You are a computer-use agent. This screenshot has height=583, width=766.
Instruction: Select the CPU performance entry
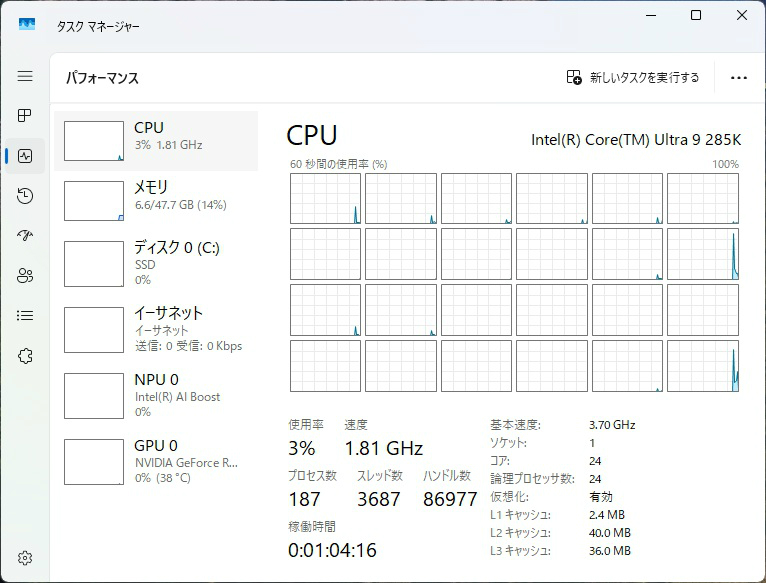click(x=157, y=141)
